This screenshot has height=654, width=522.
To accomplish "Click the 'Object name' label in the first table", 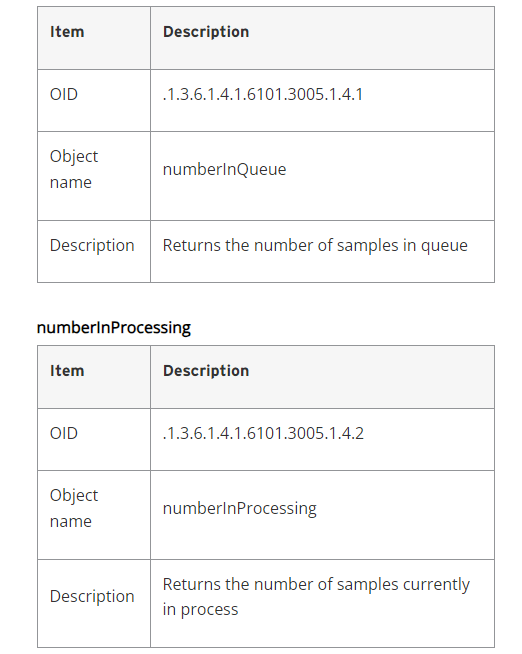I will (x=74, y=169).
